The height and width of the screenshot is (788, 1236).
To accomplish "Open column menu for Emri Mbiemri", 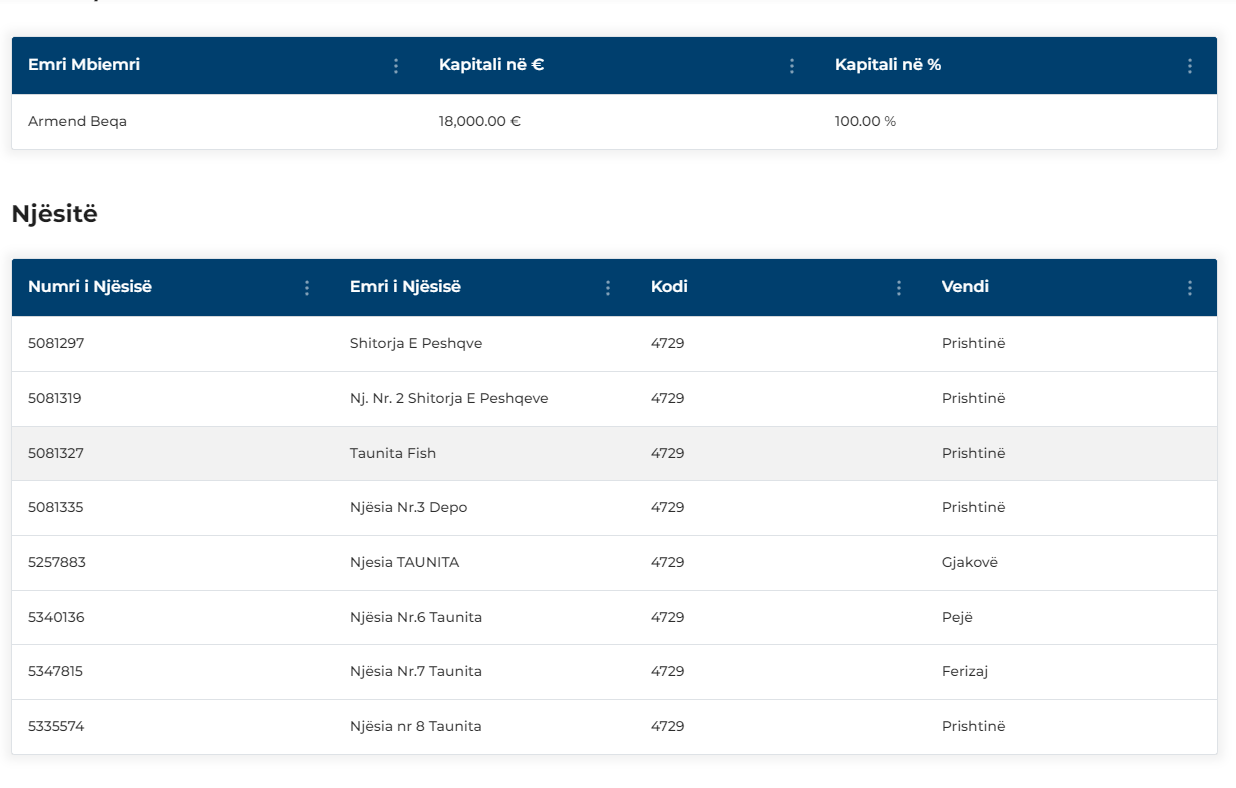I will point(396,66).
